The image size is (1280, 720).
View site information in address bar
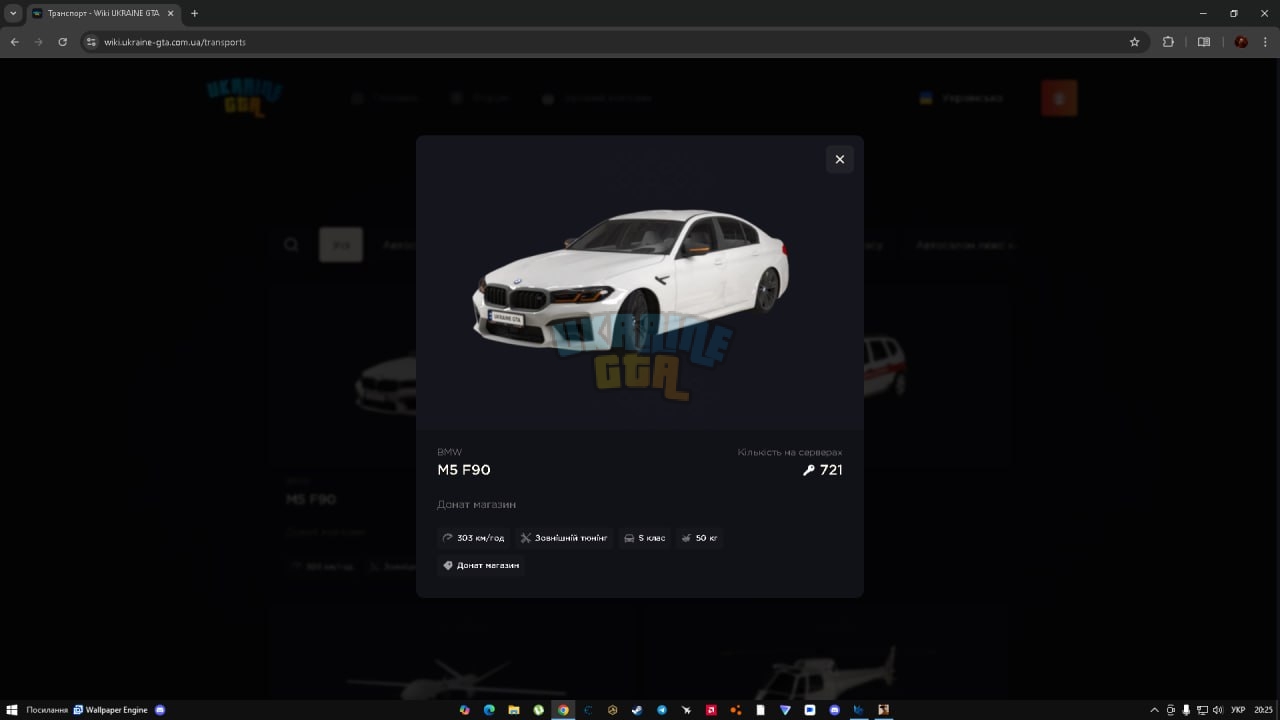pyautogui.click(x=90, y=42)
